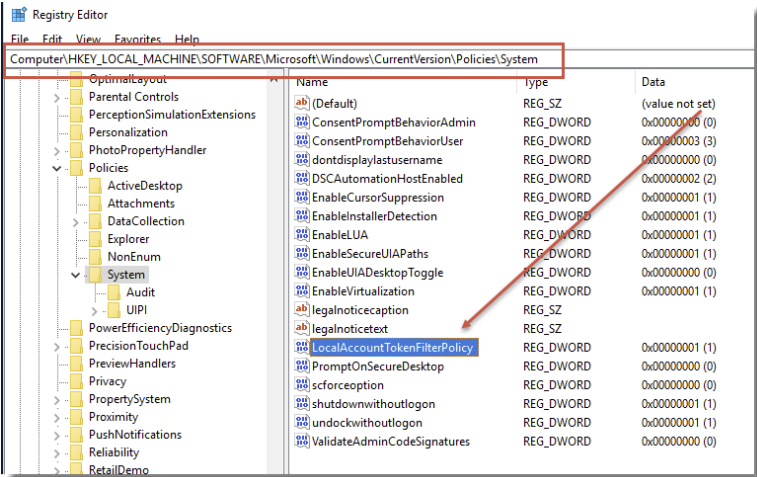Expand the DataCollection key

[75, 223]
